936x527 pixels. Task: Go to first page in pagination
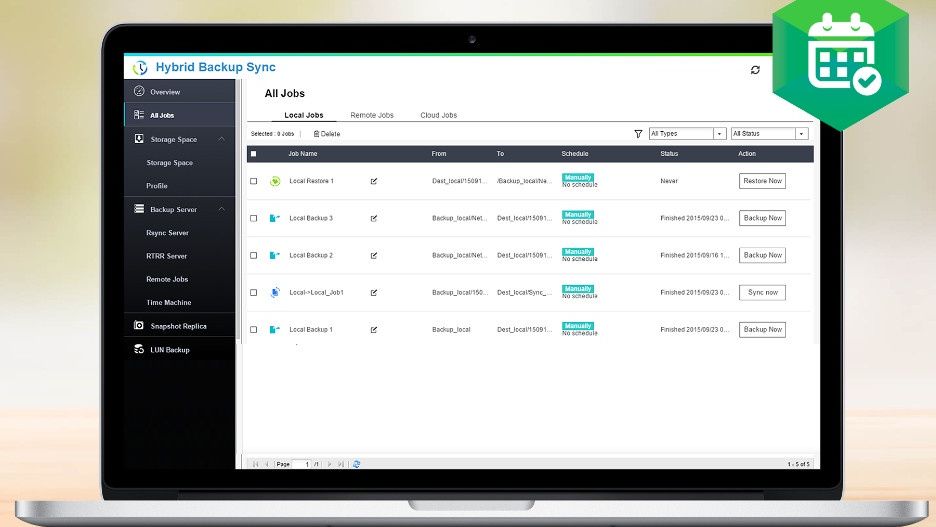tap(255, 464)
